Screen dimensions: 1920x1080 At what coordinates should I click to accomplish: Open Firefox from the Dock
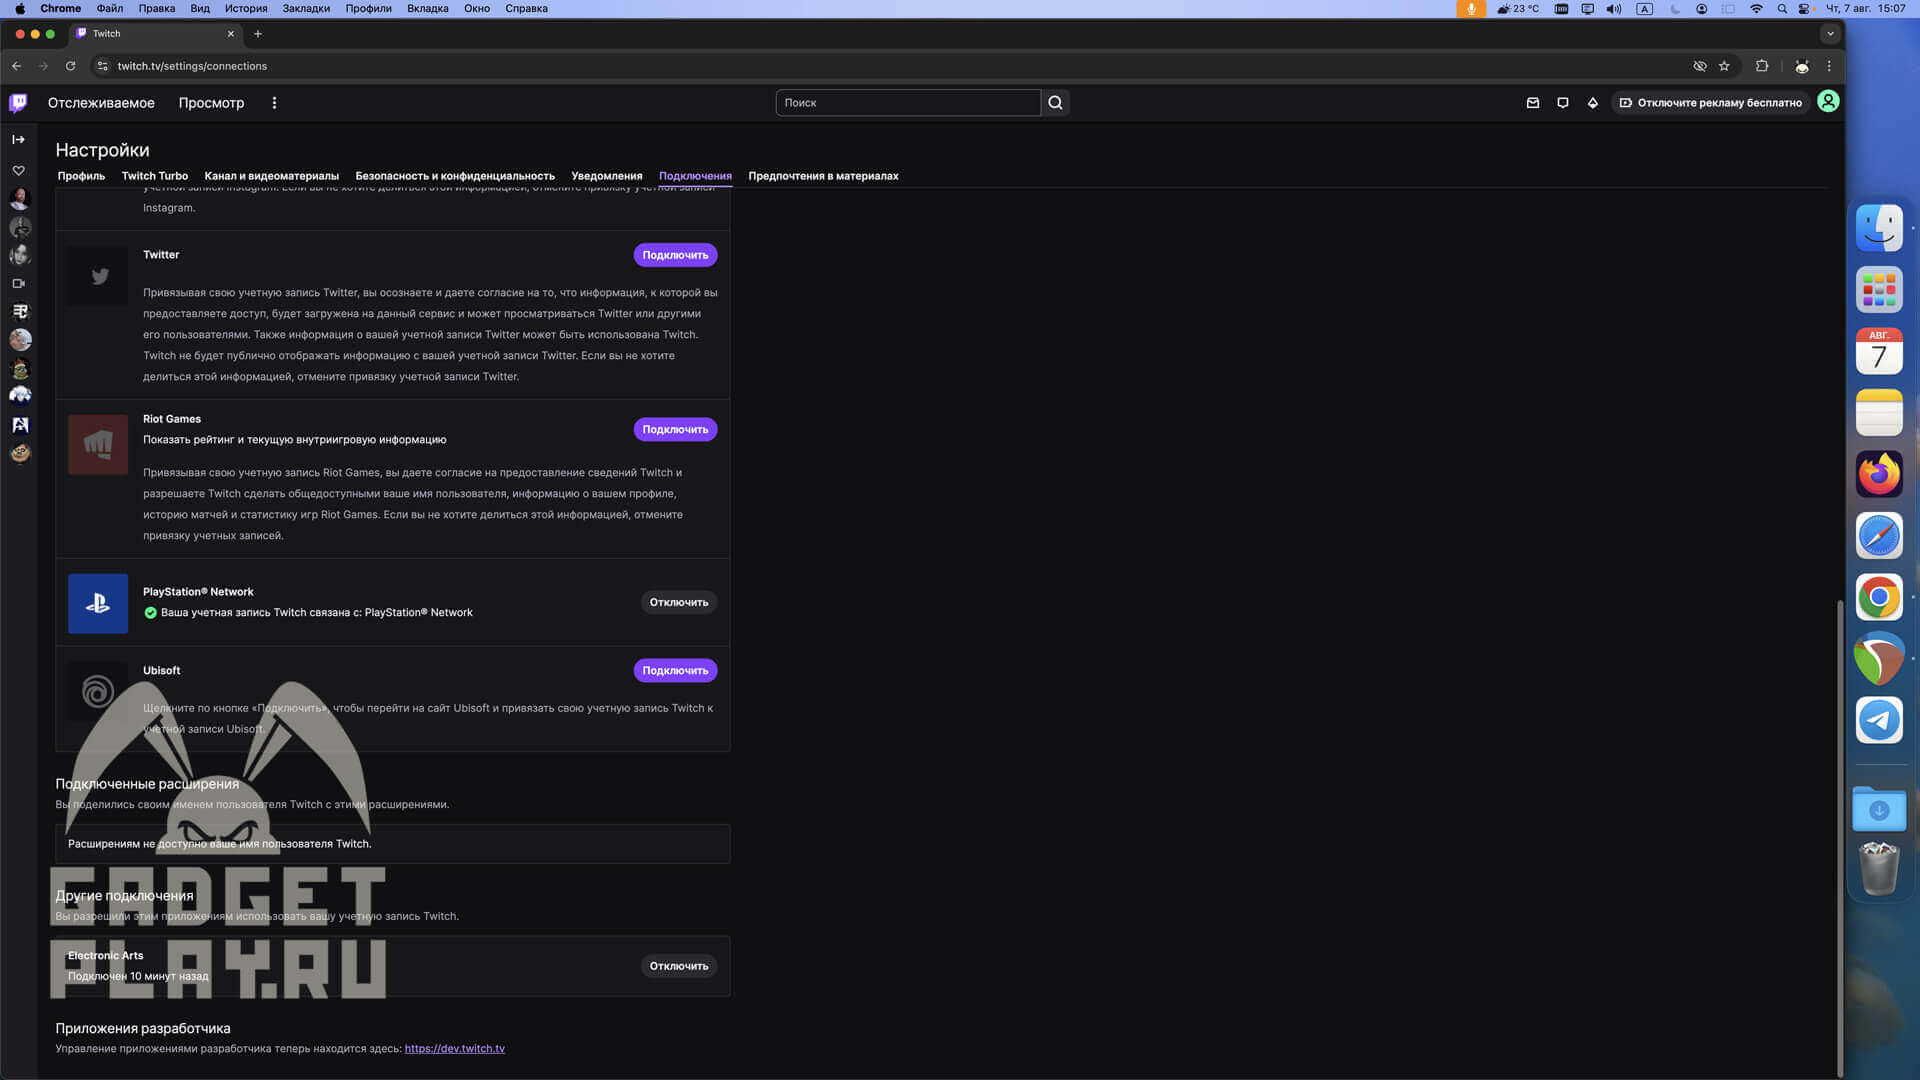1879,474
